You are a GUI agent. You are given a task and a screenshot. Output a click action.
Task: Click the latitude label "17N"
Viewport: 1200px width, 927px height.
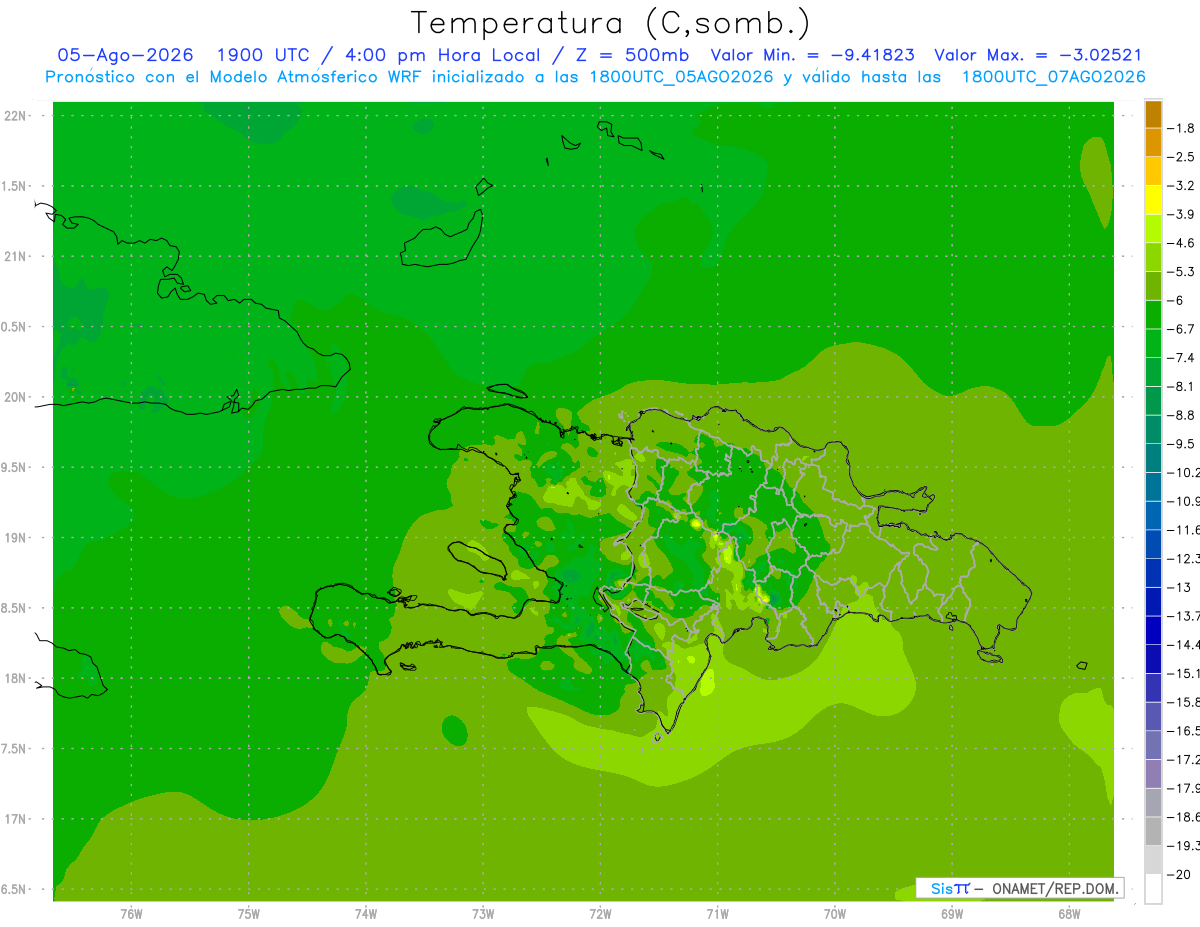coord(15,820)
